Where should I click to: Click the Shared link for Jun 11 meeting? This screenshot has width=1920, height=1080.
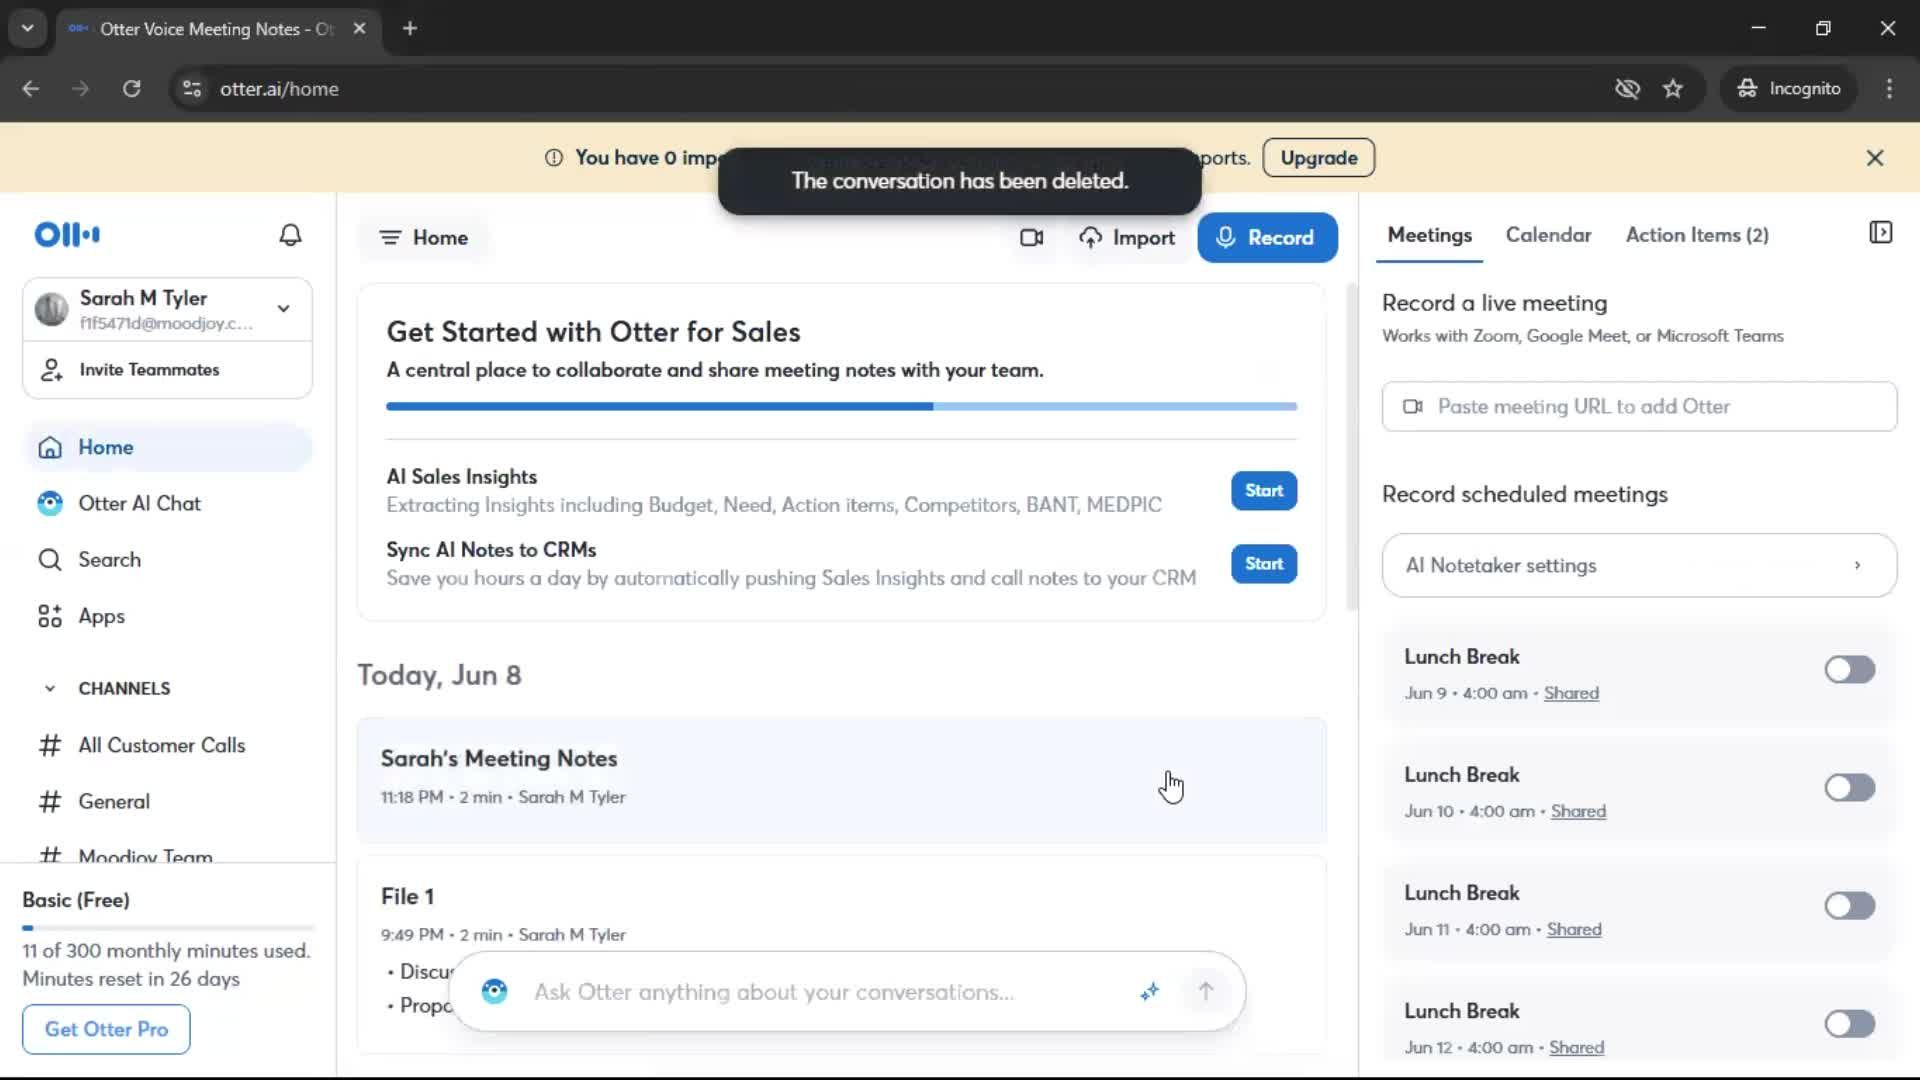pyautogui.click(x=1574, y=929)
